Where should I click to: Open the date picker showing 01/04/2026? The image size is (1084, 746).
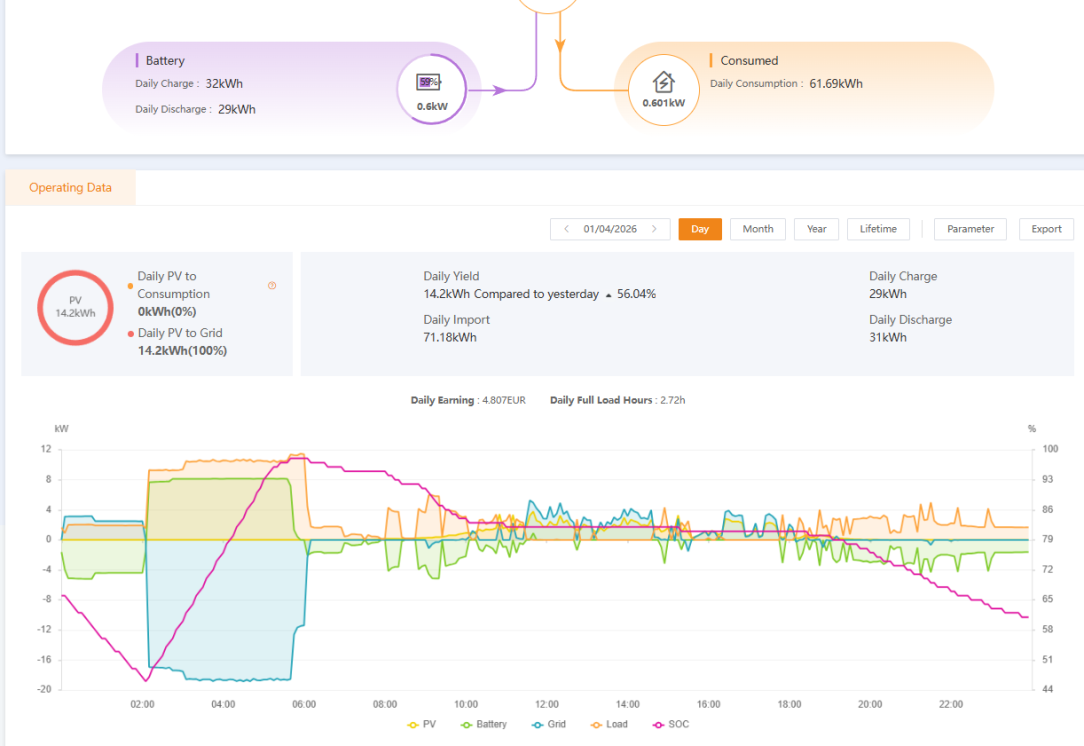[x=610, y=229]
